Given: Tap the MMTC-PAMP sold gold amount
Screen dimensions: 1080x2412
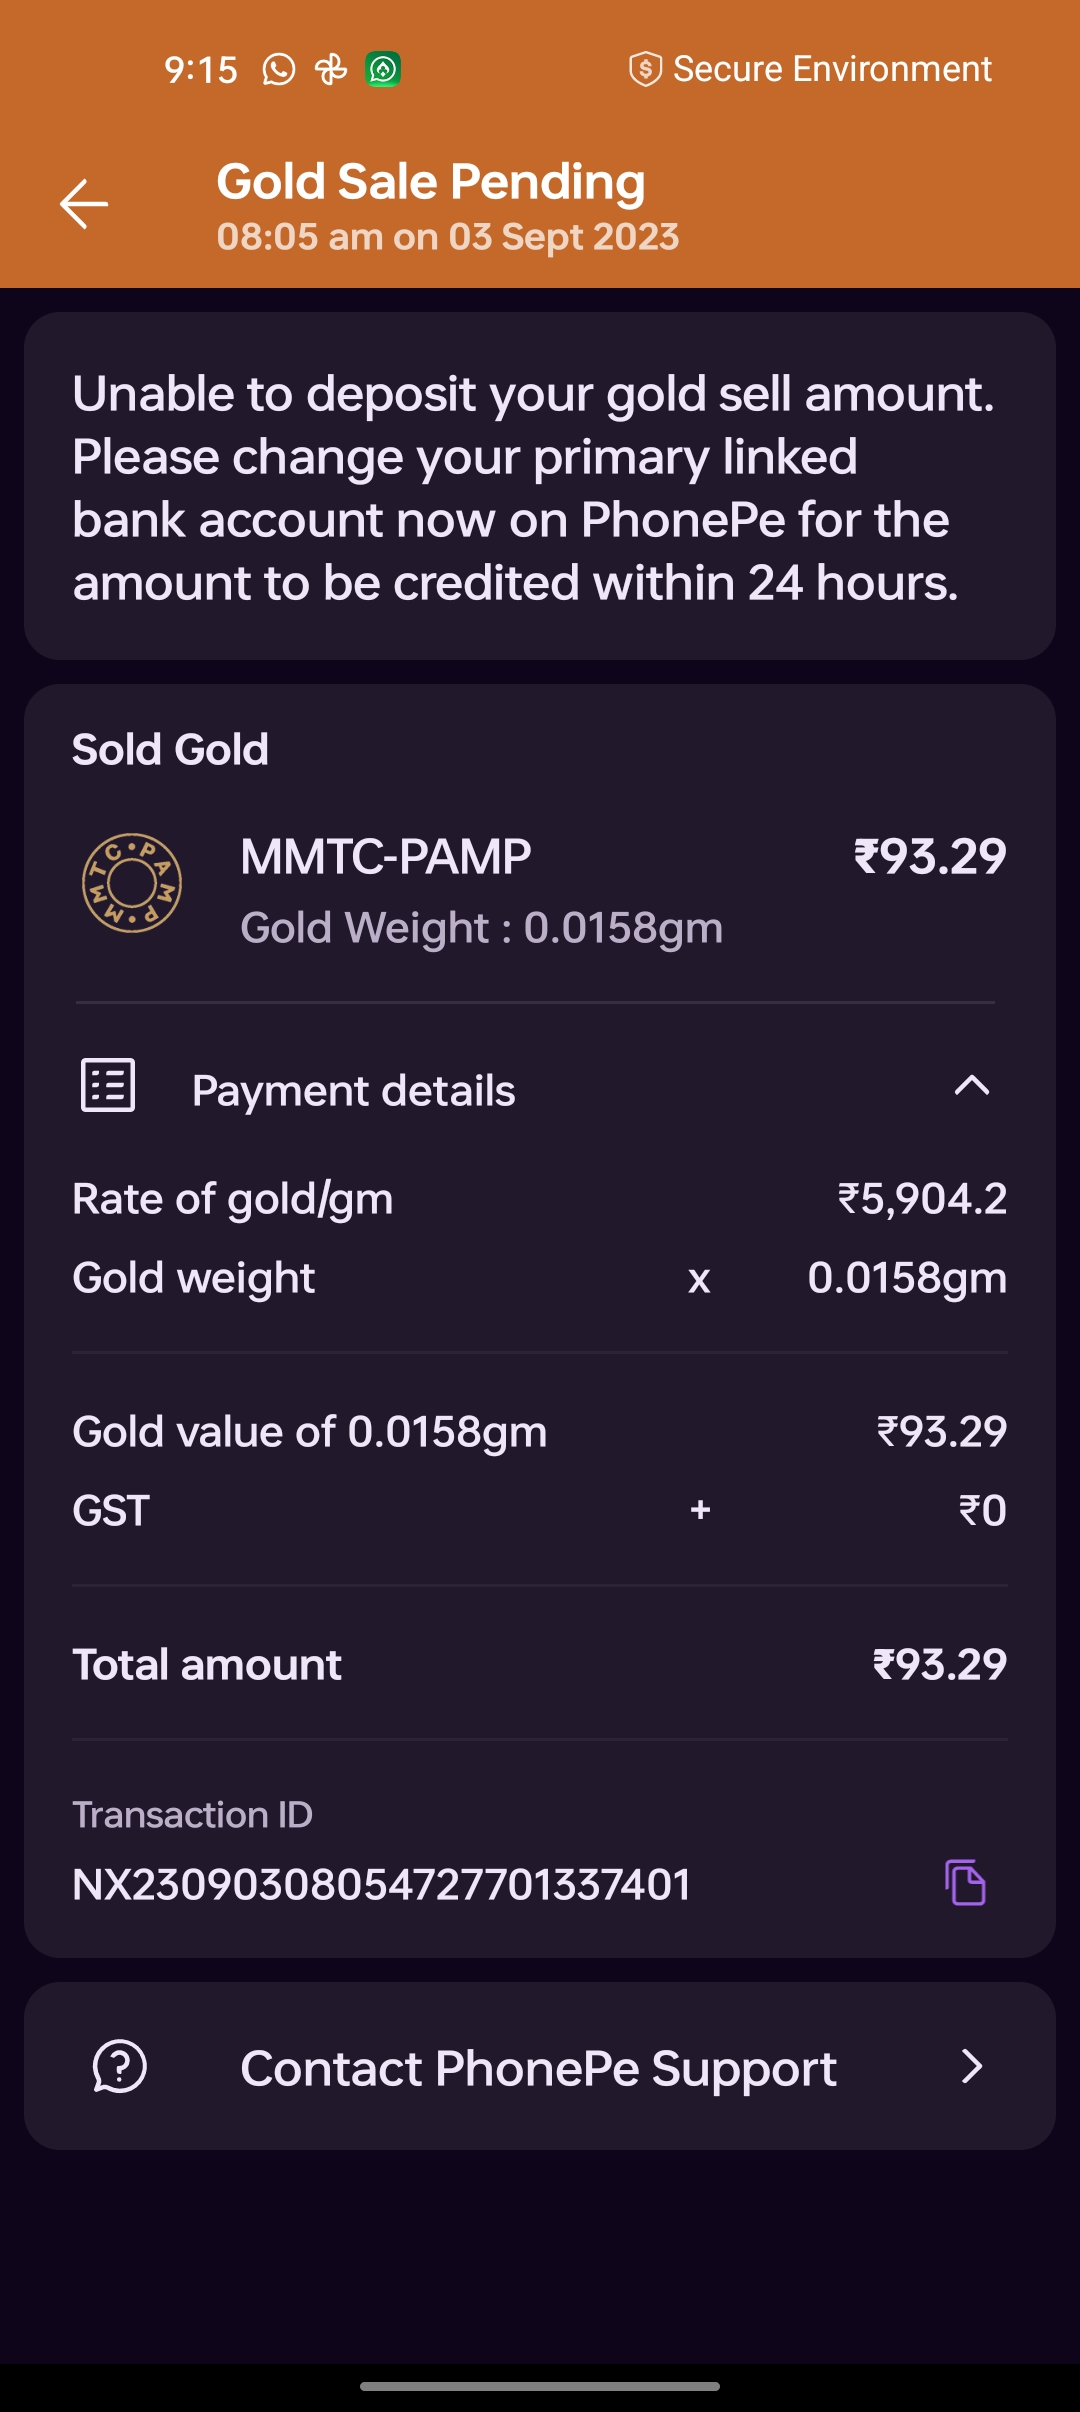Looking at the screenshot, I should pyautogui.click(x=930, y=857).
